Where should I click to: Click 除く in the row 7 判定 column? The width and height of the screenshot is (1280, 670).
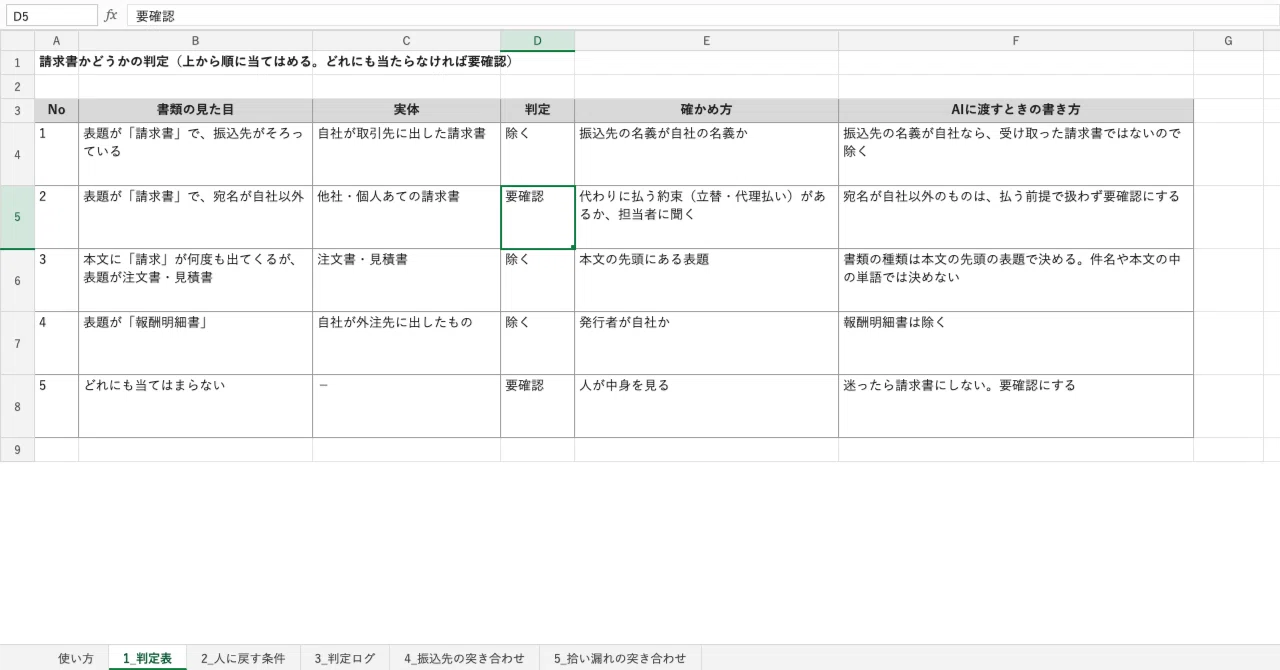coord(537,343)
